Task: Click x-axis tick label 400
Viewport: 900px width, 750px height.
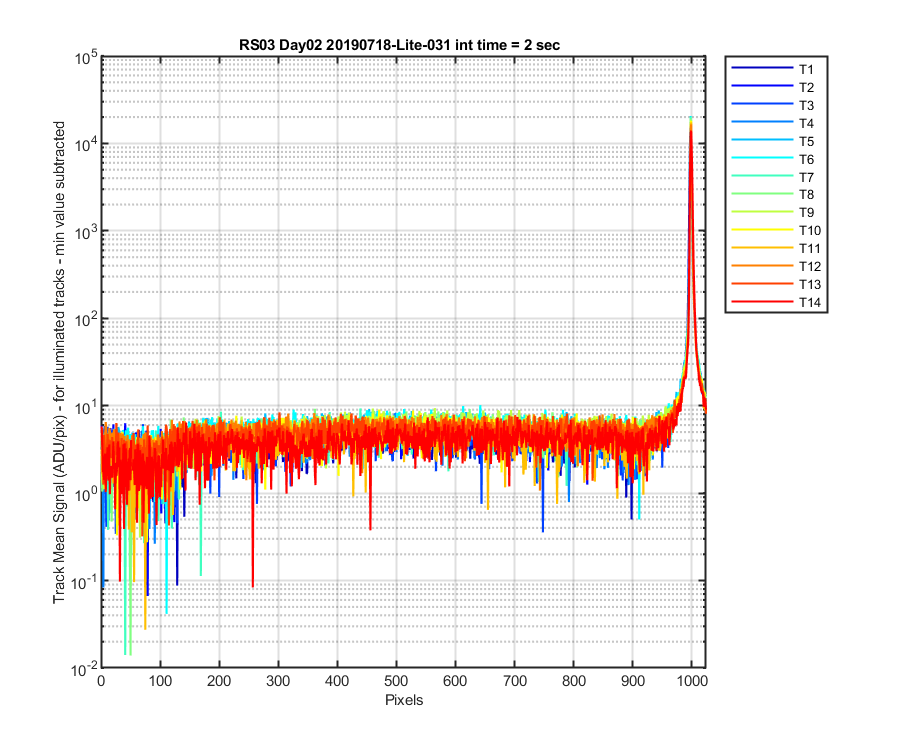Action: coord(337,681)
